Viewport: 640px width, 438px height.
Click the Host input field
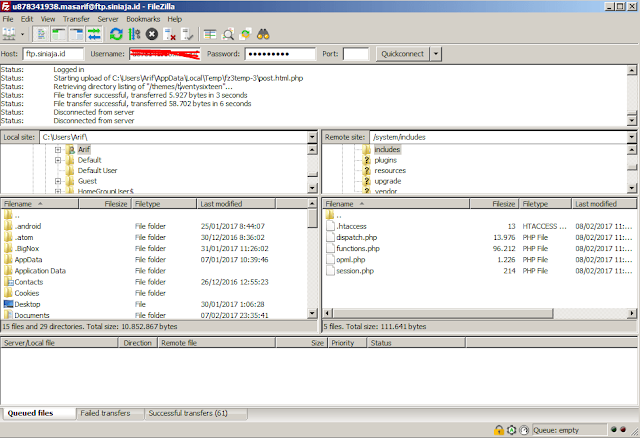pyautogui.click(x=53, y=54)
